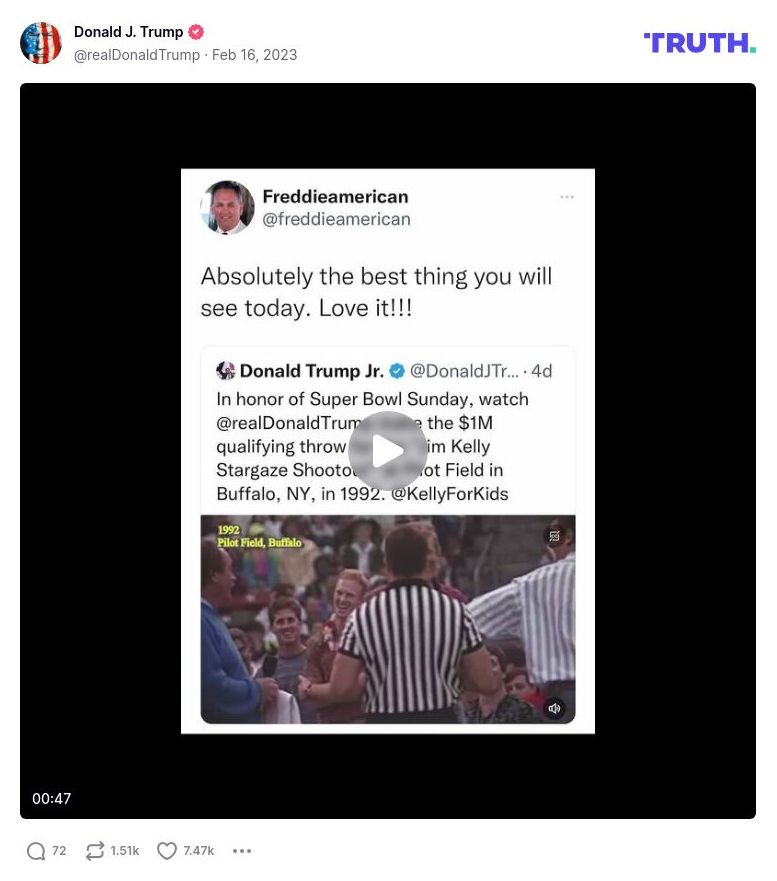777x881 pixels.
Task: Like the post with heart icon
Action: pos(167,851)
